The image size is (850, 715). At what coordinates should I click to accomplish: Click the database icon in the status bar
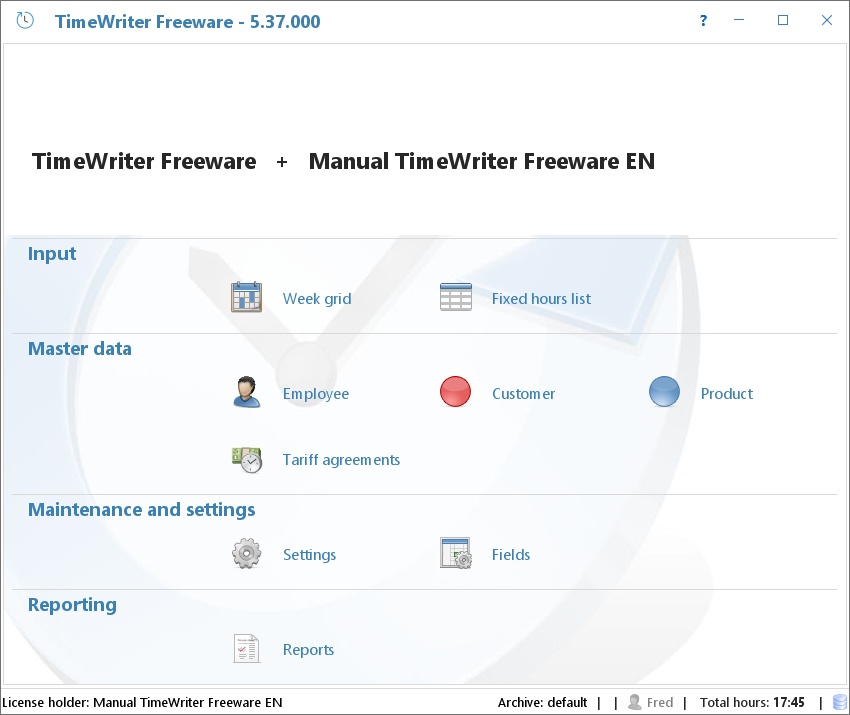pyautogui.click(x=838, y=701)
